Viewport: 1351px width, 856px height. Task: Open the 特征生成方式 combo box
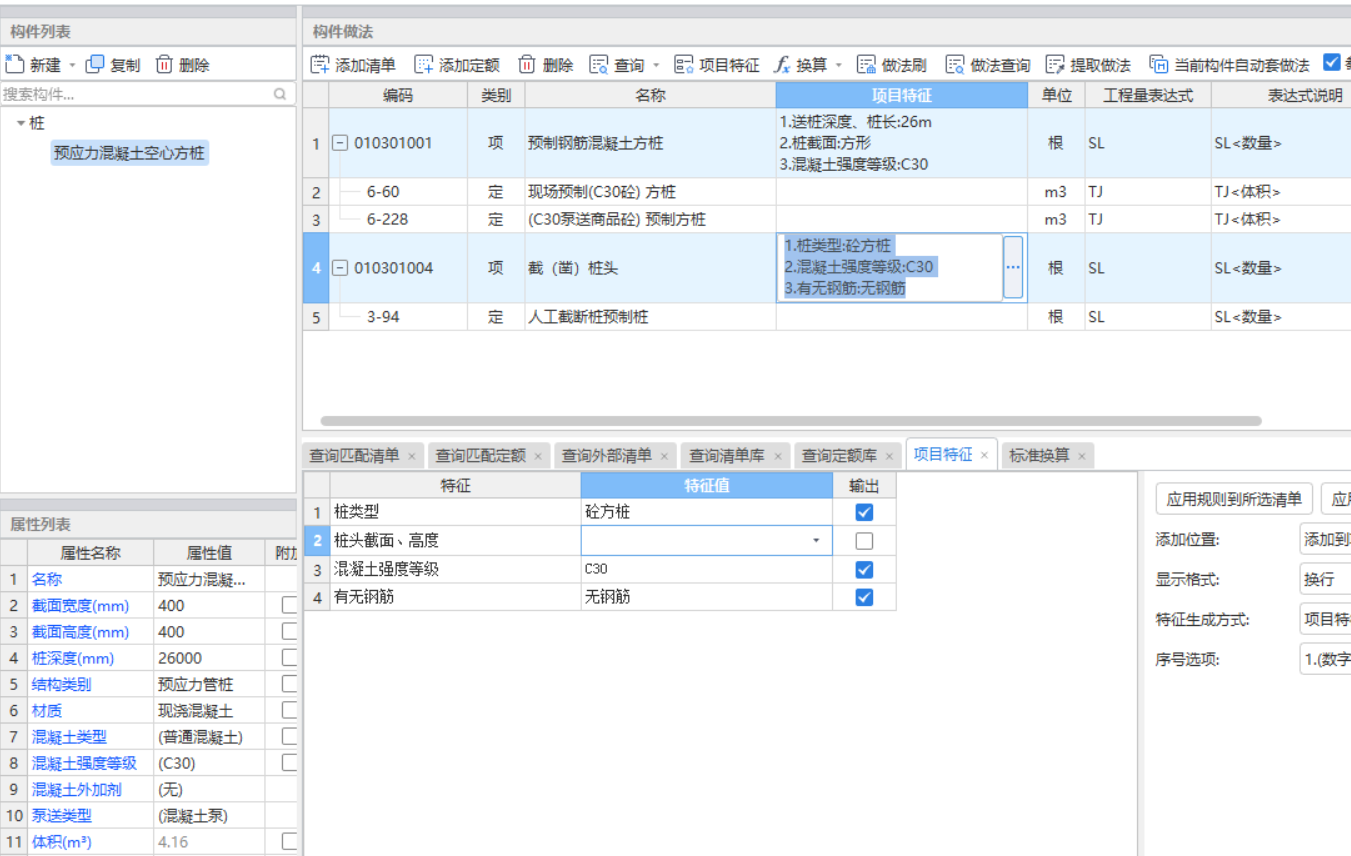[x=1325, y=620]
